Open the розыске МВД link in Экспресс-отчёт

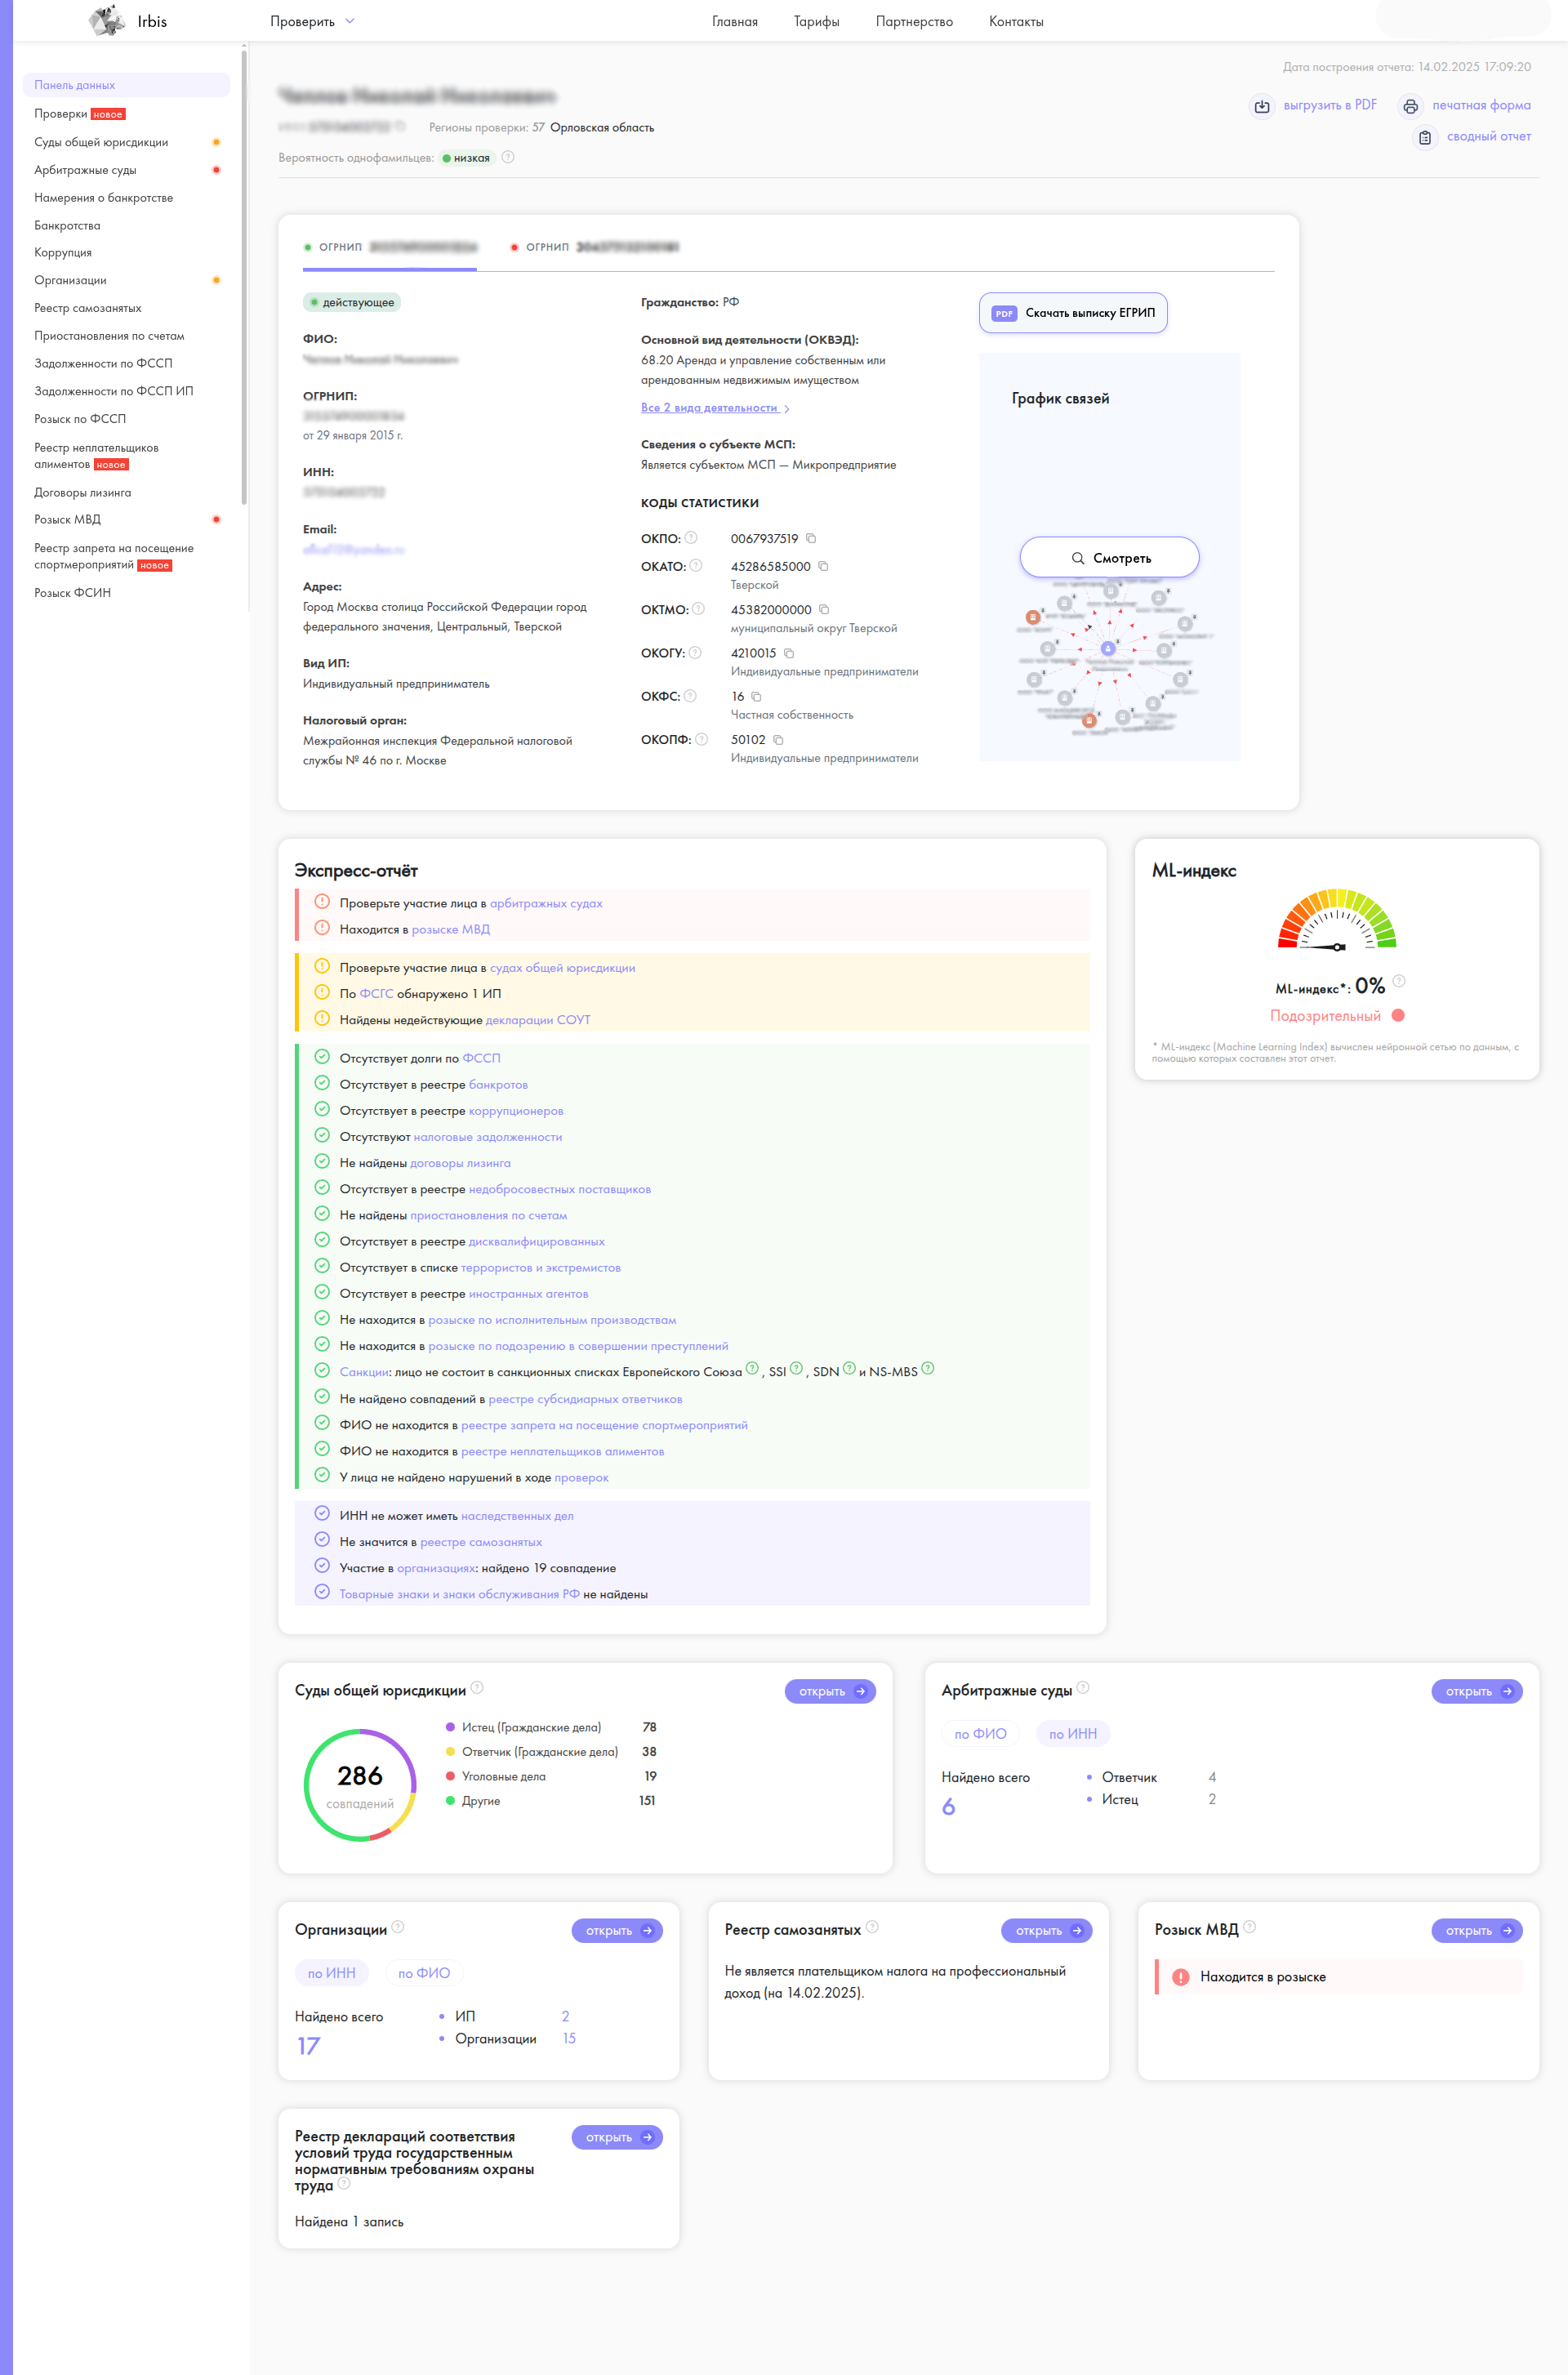(x=450, y=930)
